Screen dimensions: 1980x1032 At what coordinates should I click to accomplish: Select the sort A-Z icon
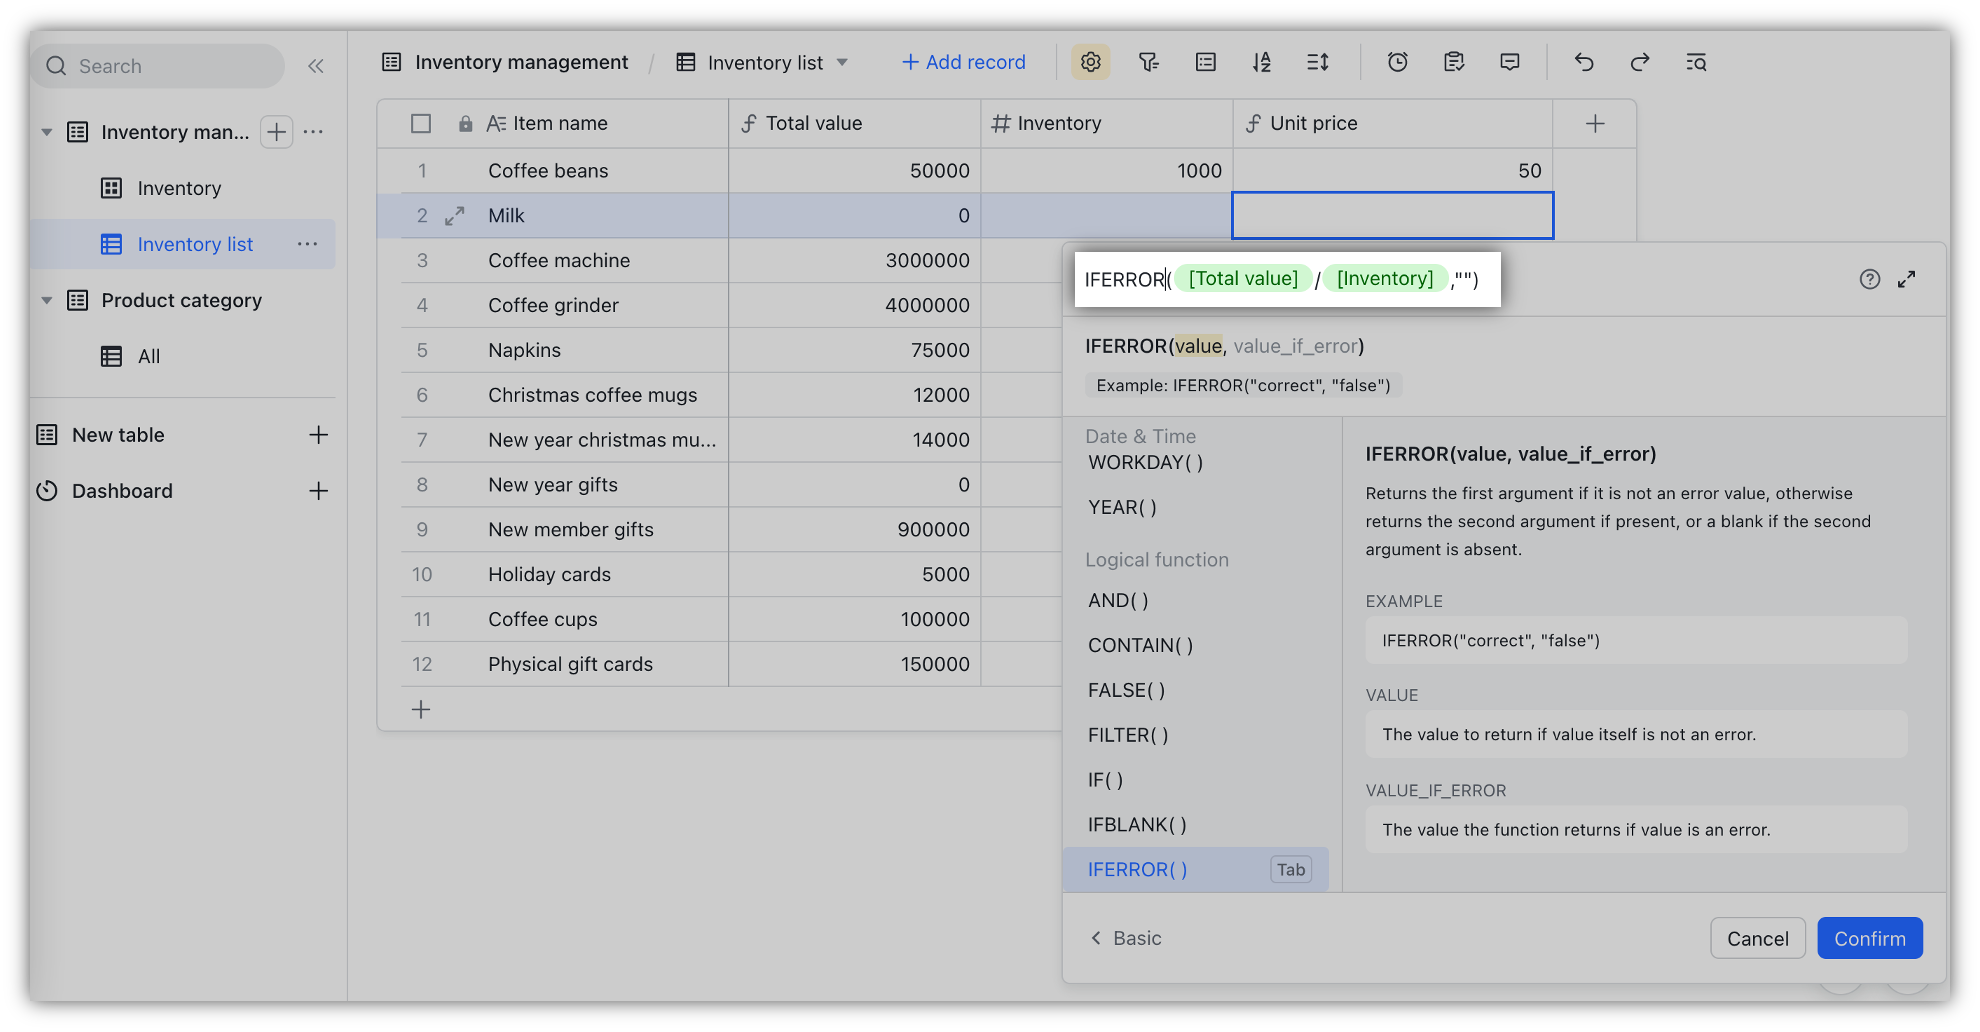[1261, 62]
